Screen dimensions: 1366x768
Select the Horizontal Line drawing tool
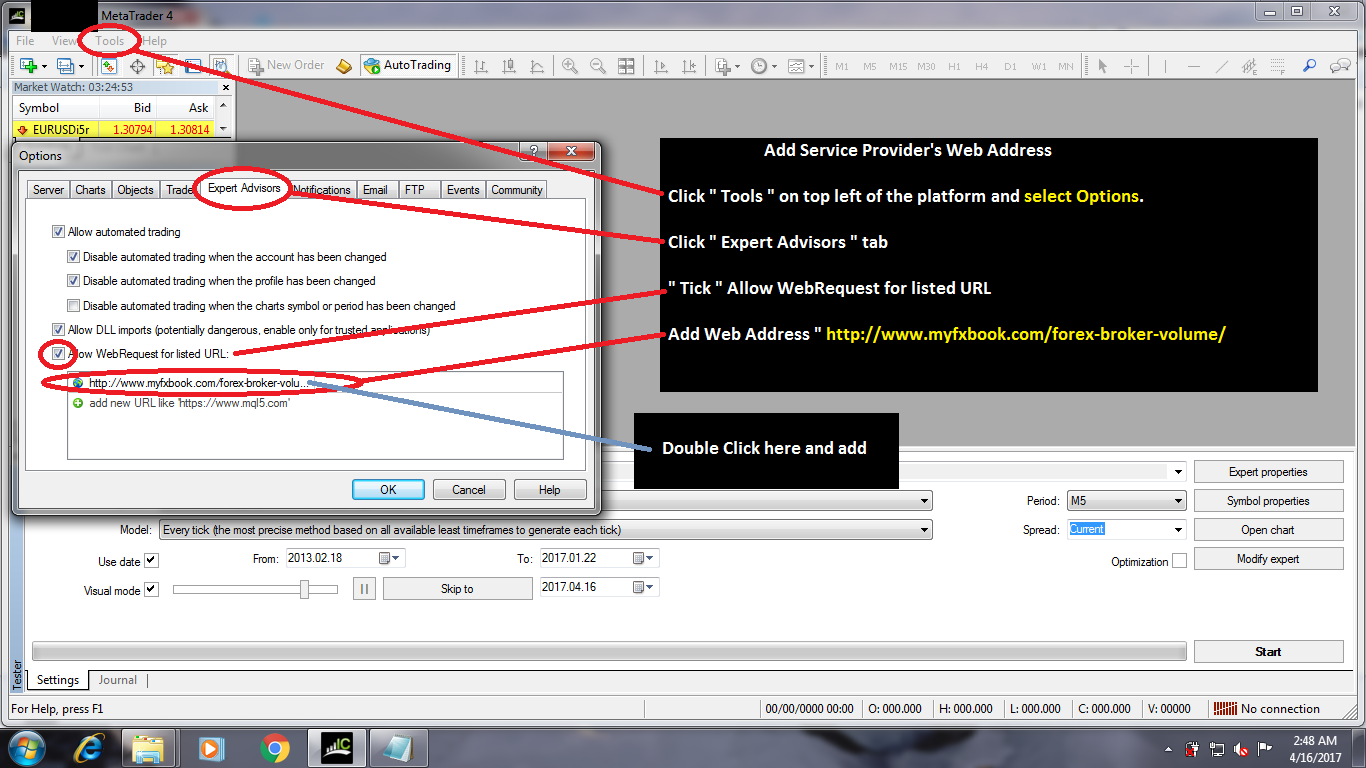click(x=1193, y=66)
